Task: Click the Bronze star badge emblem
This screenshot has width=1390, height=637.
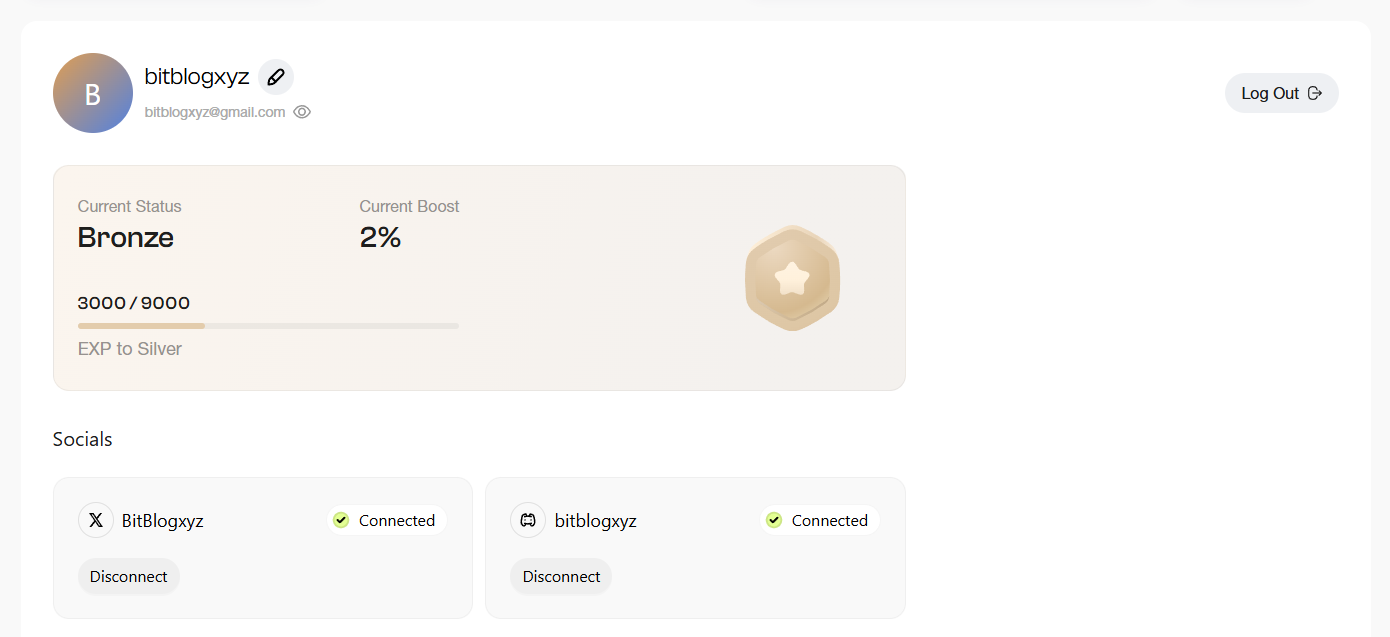Action: tap(792, 278)
